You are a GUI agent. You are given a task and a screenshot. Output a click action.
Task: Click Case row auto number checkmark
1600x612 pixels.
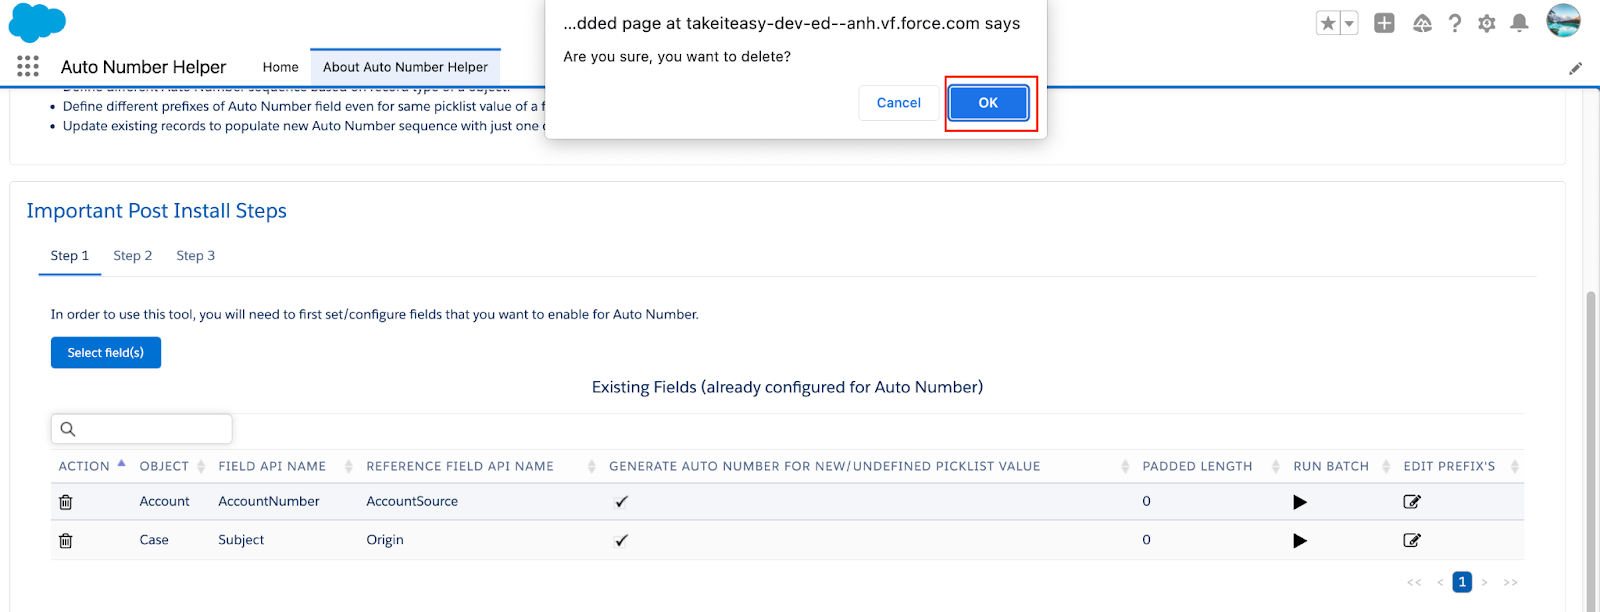[x=621, y=541]
